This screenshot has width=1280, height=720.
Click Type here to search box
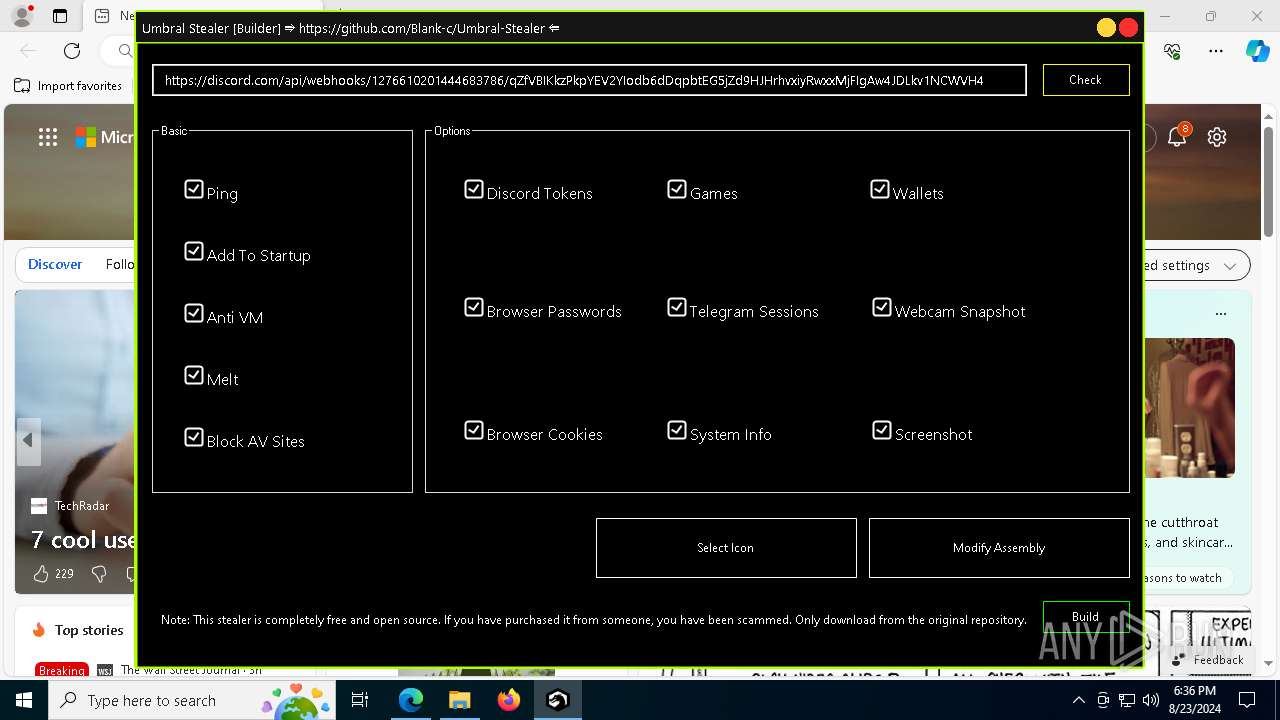pos(190,700)
